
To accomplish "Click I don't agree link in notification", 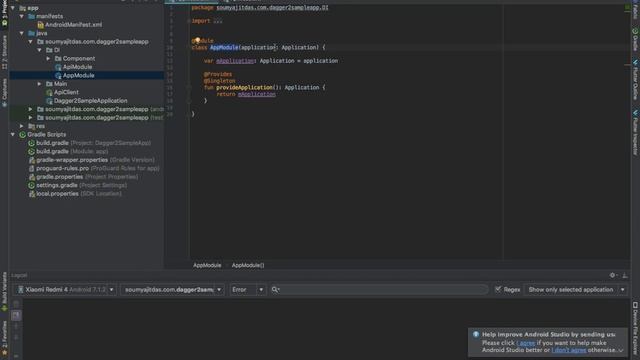I will 569,350.
